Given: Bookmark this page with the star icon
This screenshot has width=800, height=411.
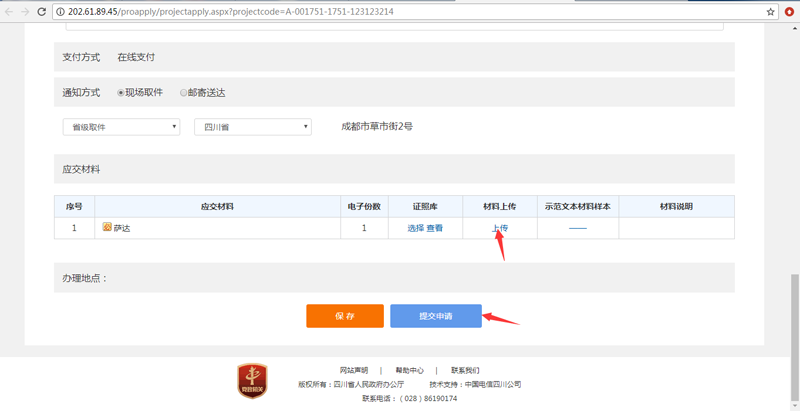Looking at the screenshot, I should pyautogui.click(x=770, y=12).
